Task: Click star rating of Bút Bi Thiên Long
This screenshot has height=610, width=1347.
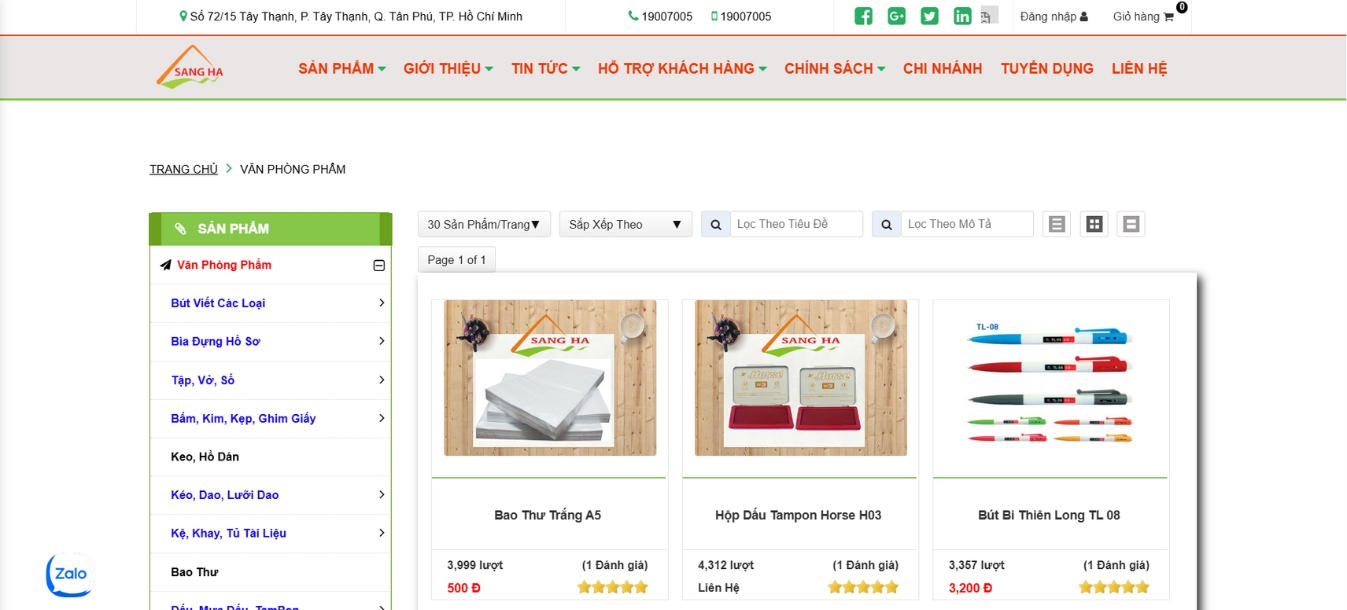Action: [x=1114, y=587]
